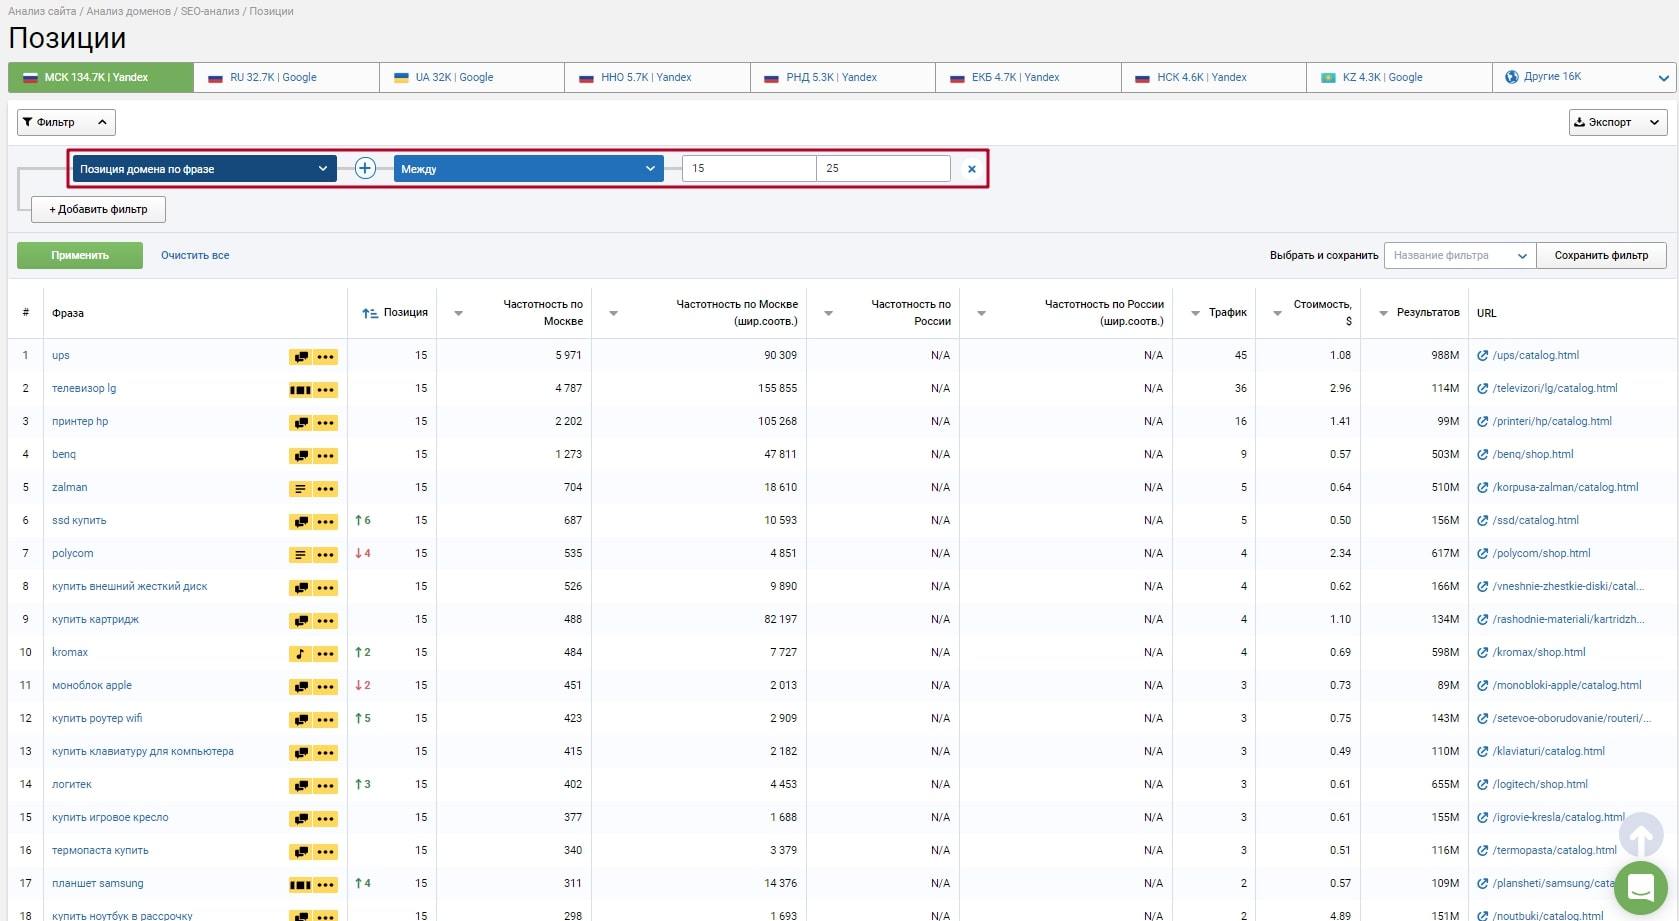Screen dimensions: 1679x921
Task: Open URL /polycom/shop.html link
Action: coord(1541,553)
